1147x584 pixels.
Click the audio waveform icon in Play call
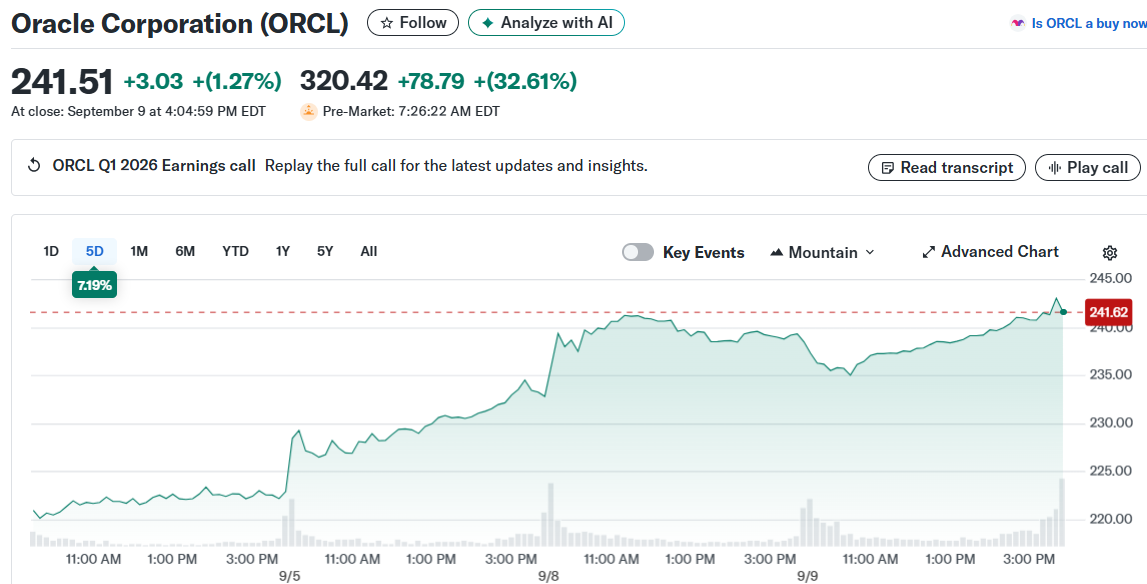tap(1054, 168)
